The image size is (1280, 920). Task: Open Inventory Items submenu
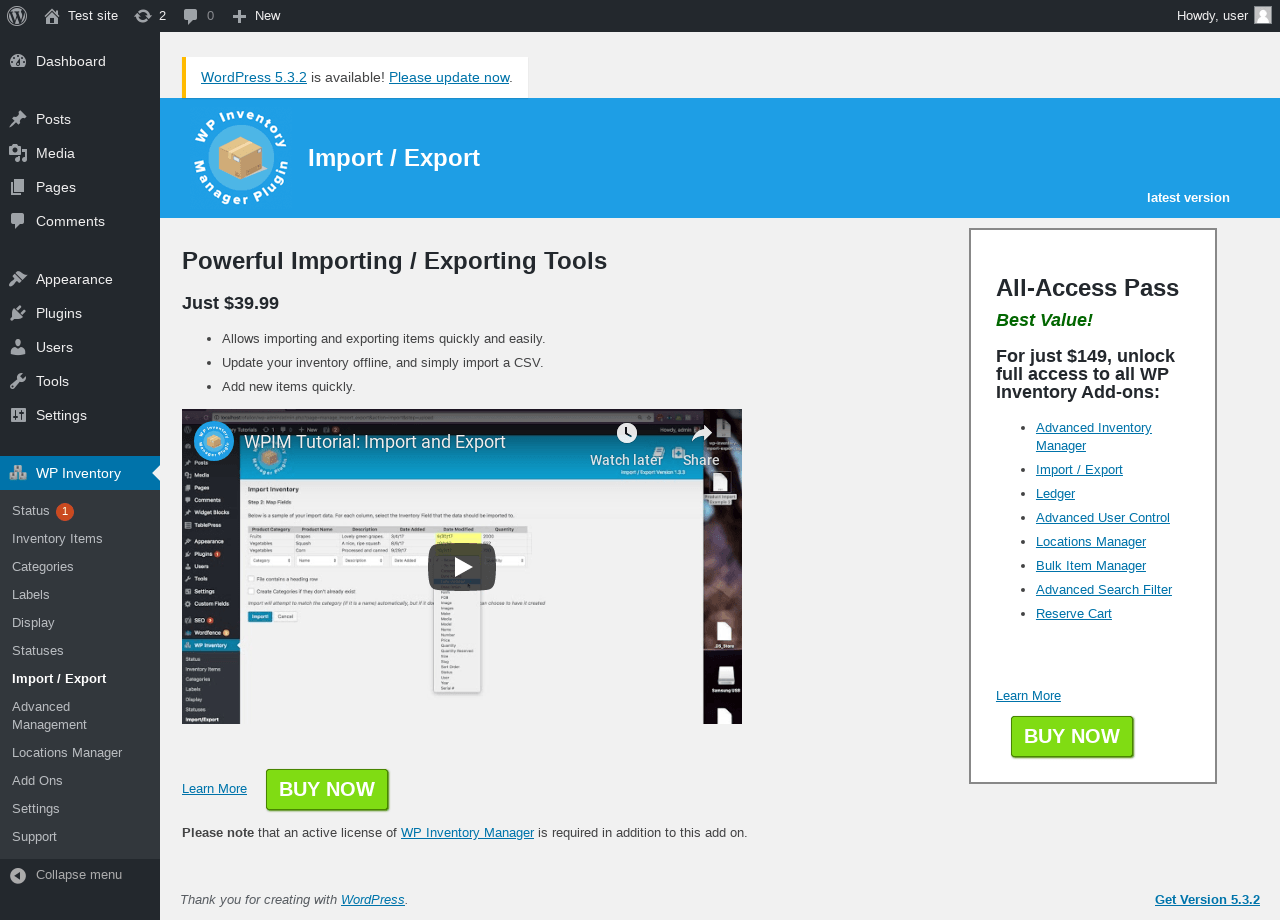(80, 539)
